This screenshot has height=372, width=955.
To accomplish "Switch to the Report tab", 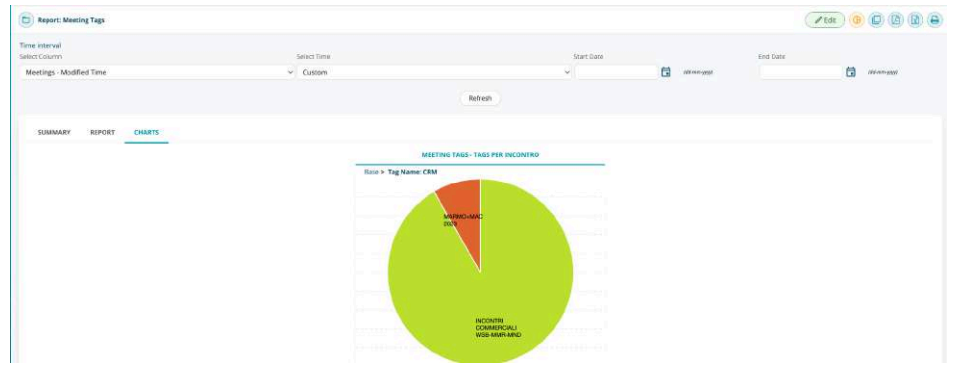I will (102, 132).
